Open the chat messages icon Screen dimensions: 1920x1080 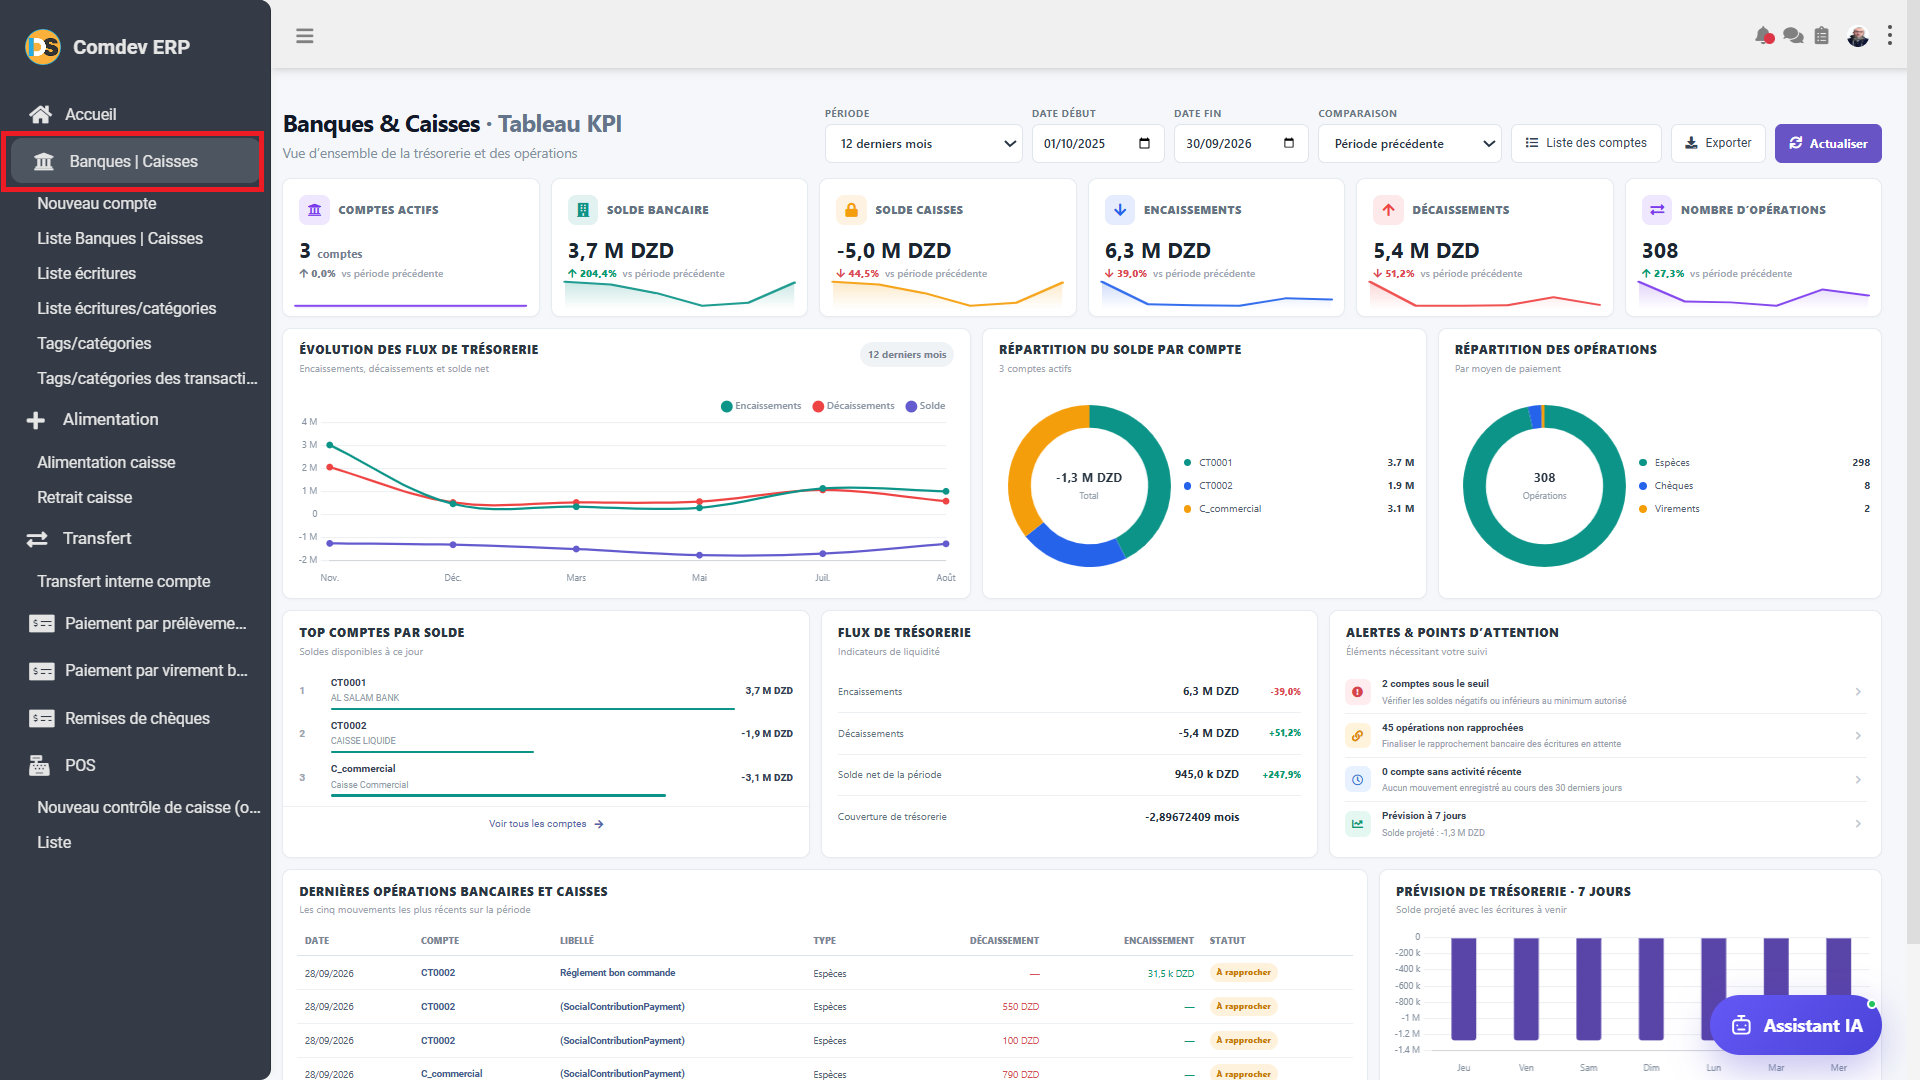pos(1793,36)
